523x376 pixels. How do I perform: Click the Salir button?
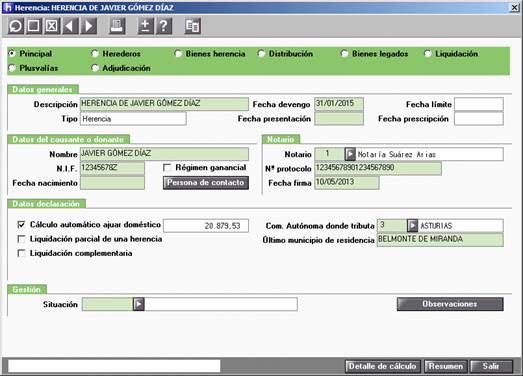point(491,366)
